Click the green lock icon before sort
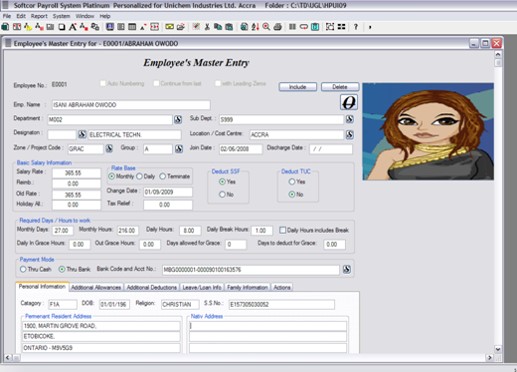The width and height of the screenshot is (517, 372). (x=244, y=27)
